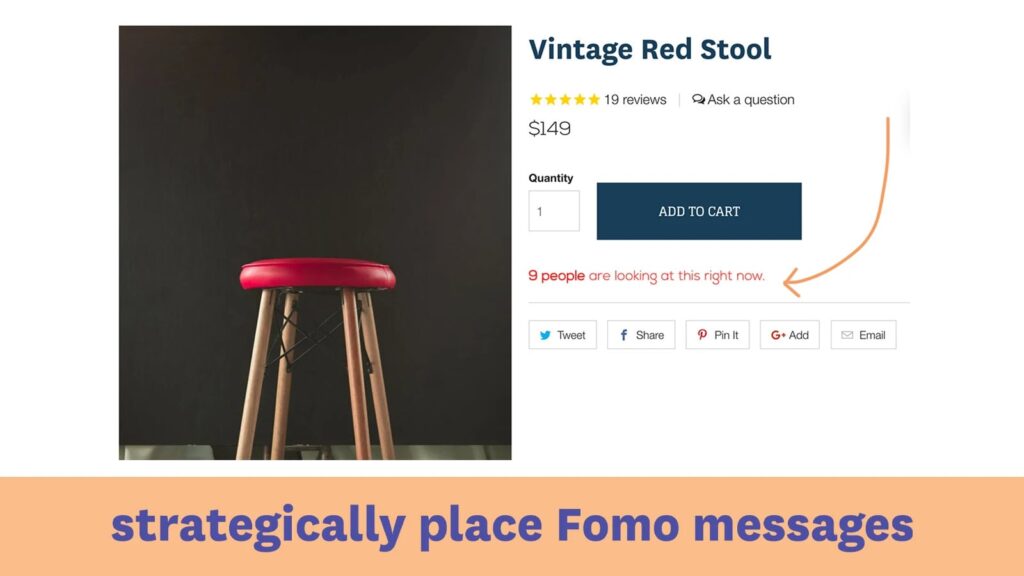
Task: Click the Twitter bird icon
Action: [545, 335]
